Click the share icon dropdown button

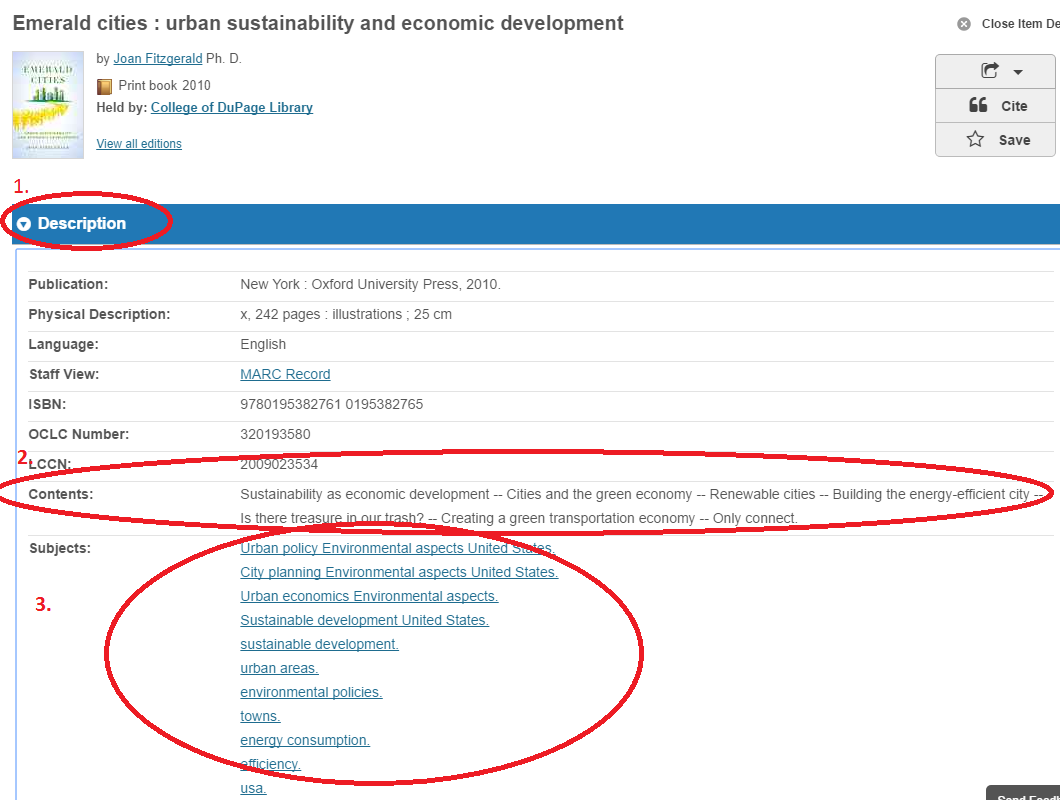coord(995,71)
